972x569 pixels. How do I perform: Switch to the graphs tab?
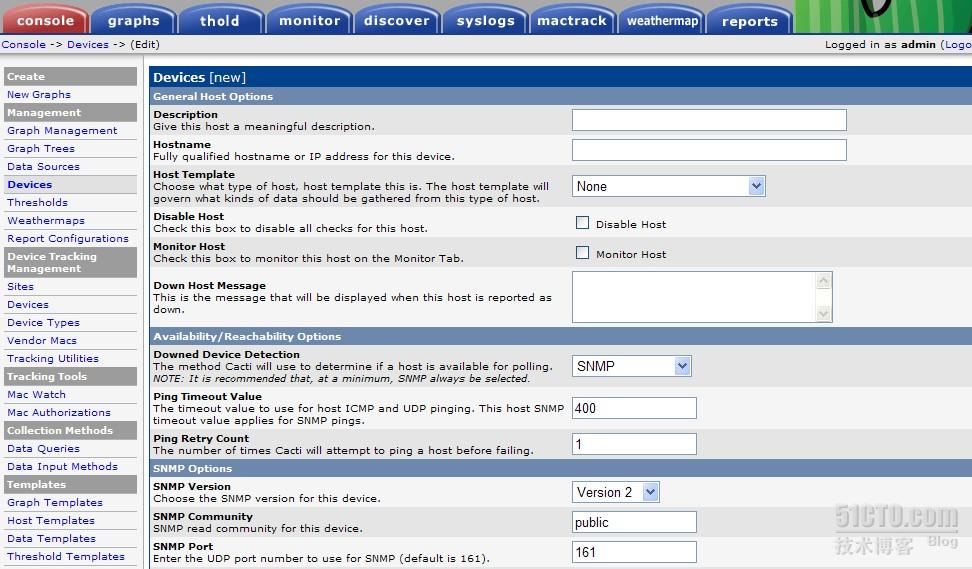coord(133,20)
